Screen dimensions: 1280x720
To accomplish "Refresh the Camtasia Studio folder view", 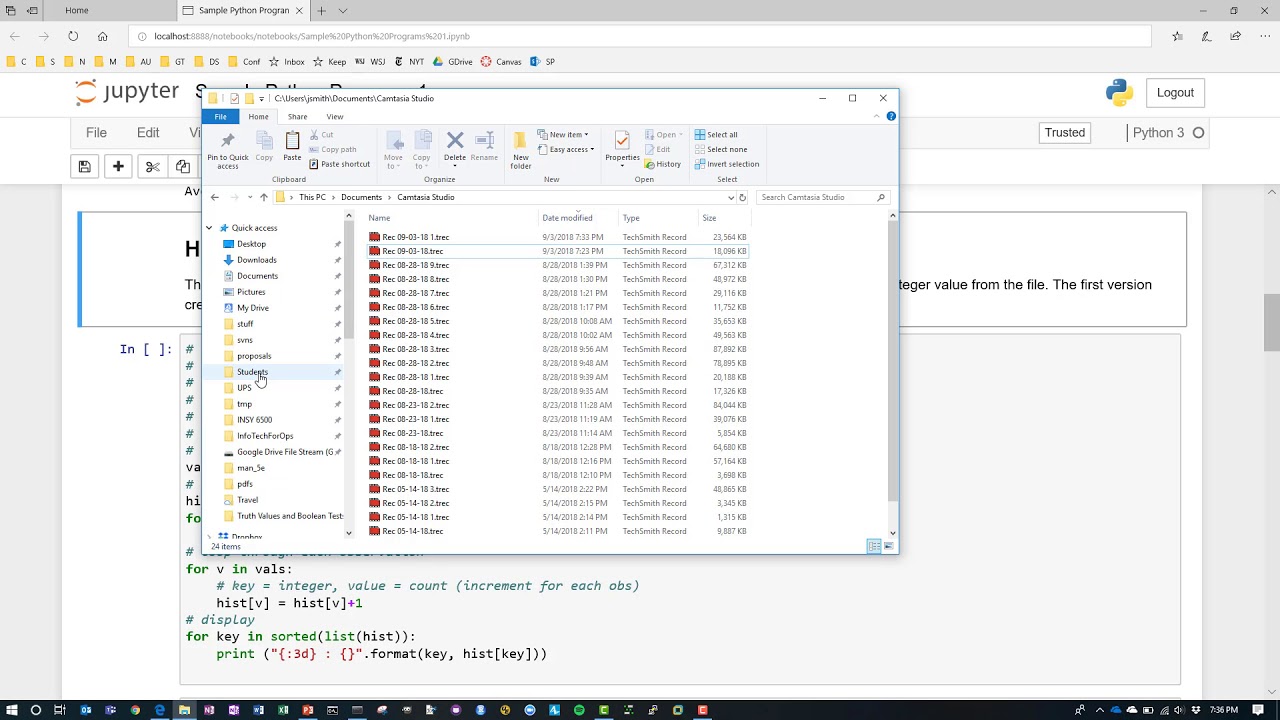I will tap(742, 197).
